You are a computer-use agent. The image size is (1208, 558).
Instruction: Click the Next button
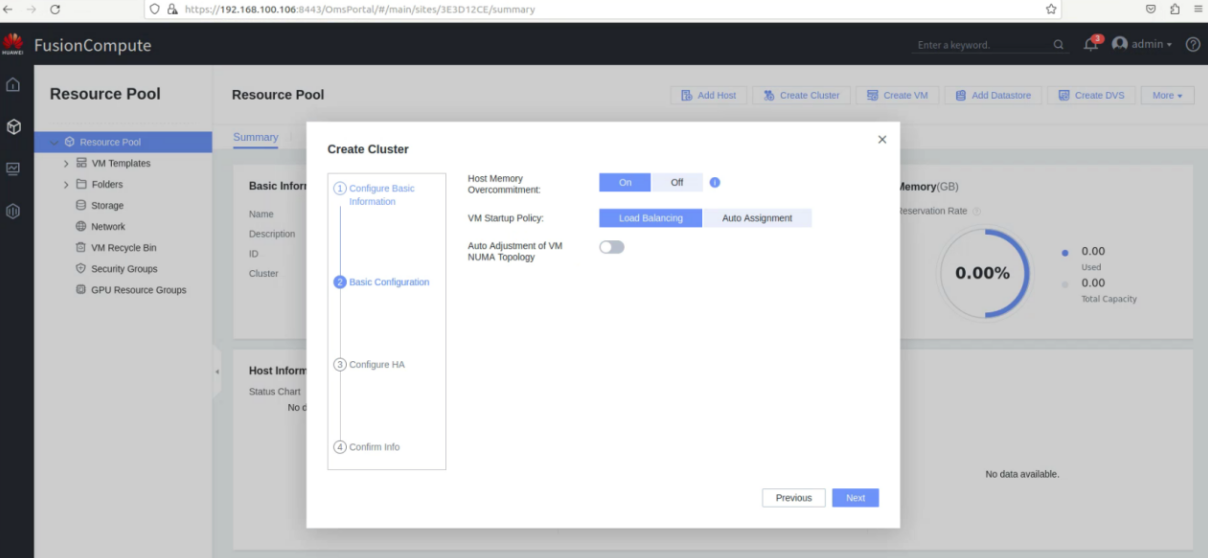point(855,498)
